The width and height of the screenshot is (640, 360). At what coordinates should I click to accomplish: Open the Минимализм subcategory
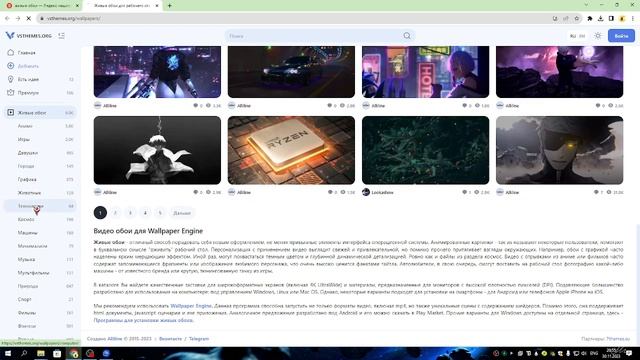click(40, 246)
